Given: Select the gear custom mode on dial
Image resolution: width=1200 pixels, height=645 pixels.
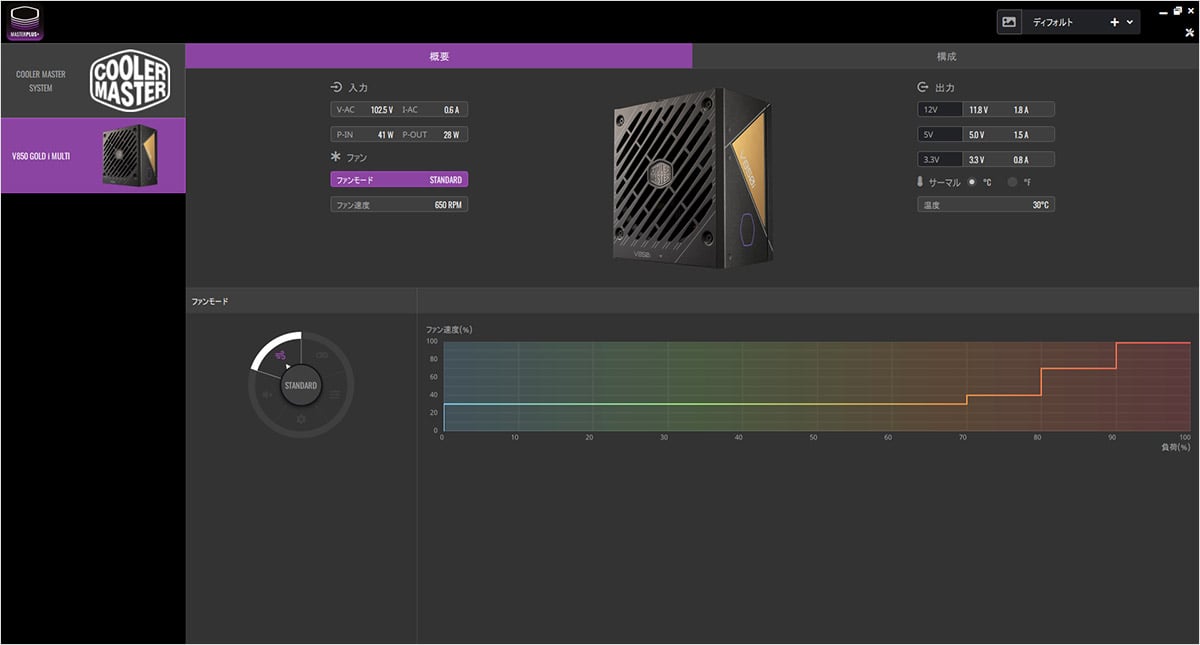Looking at the screenshot, I should click(300, 419).
